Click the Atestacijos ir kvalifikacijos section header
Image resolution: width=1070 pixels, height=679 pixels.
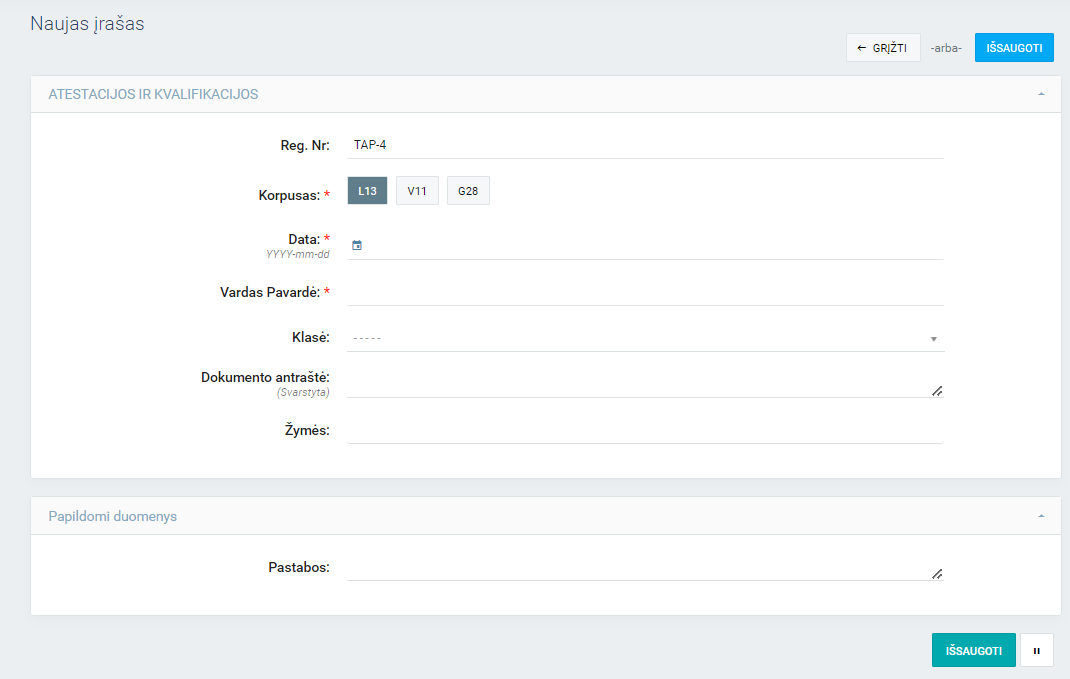(153, 94)
